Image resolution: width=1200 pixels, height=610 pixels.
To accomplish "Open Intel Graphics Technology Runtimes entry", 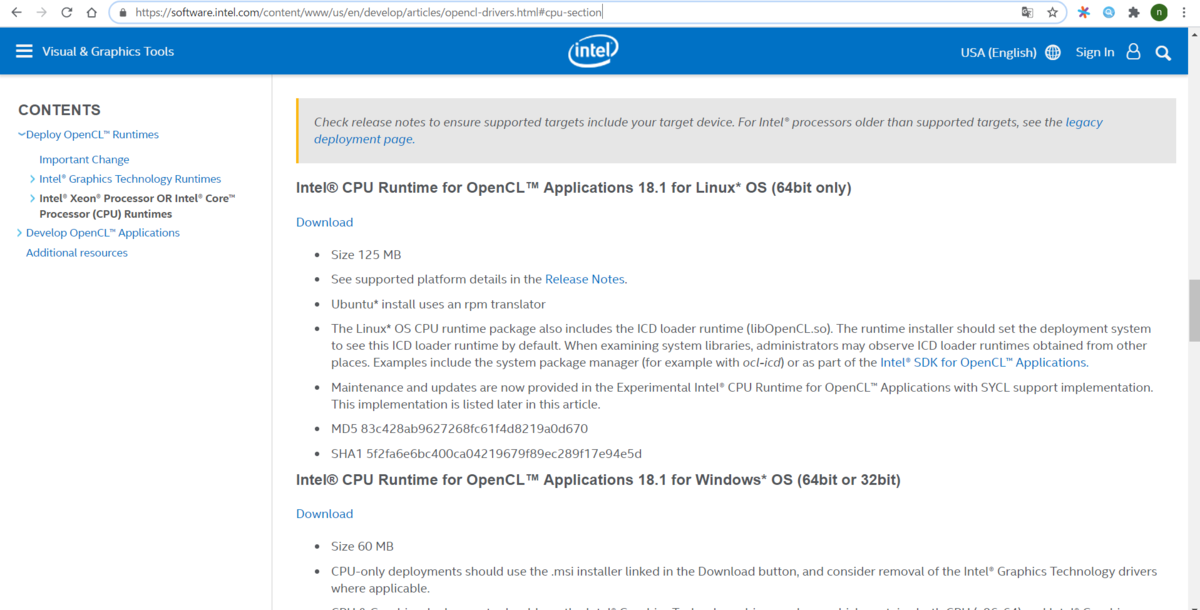I will [x=130, y=179].
